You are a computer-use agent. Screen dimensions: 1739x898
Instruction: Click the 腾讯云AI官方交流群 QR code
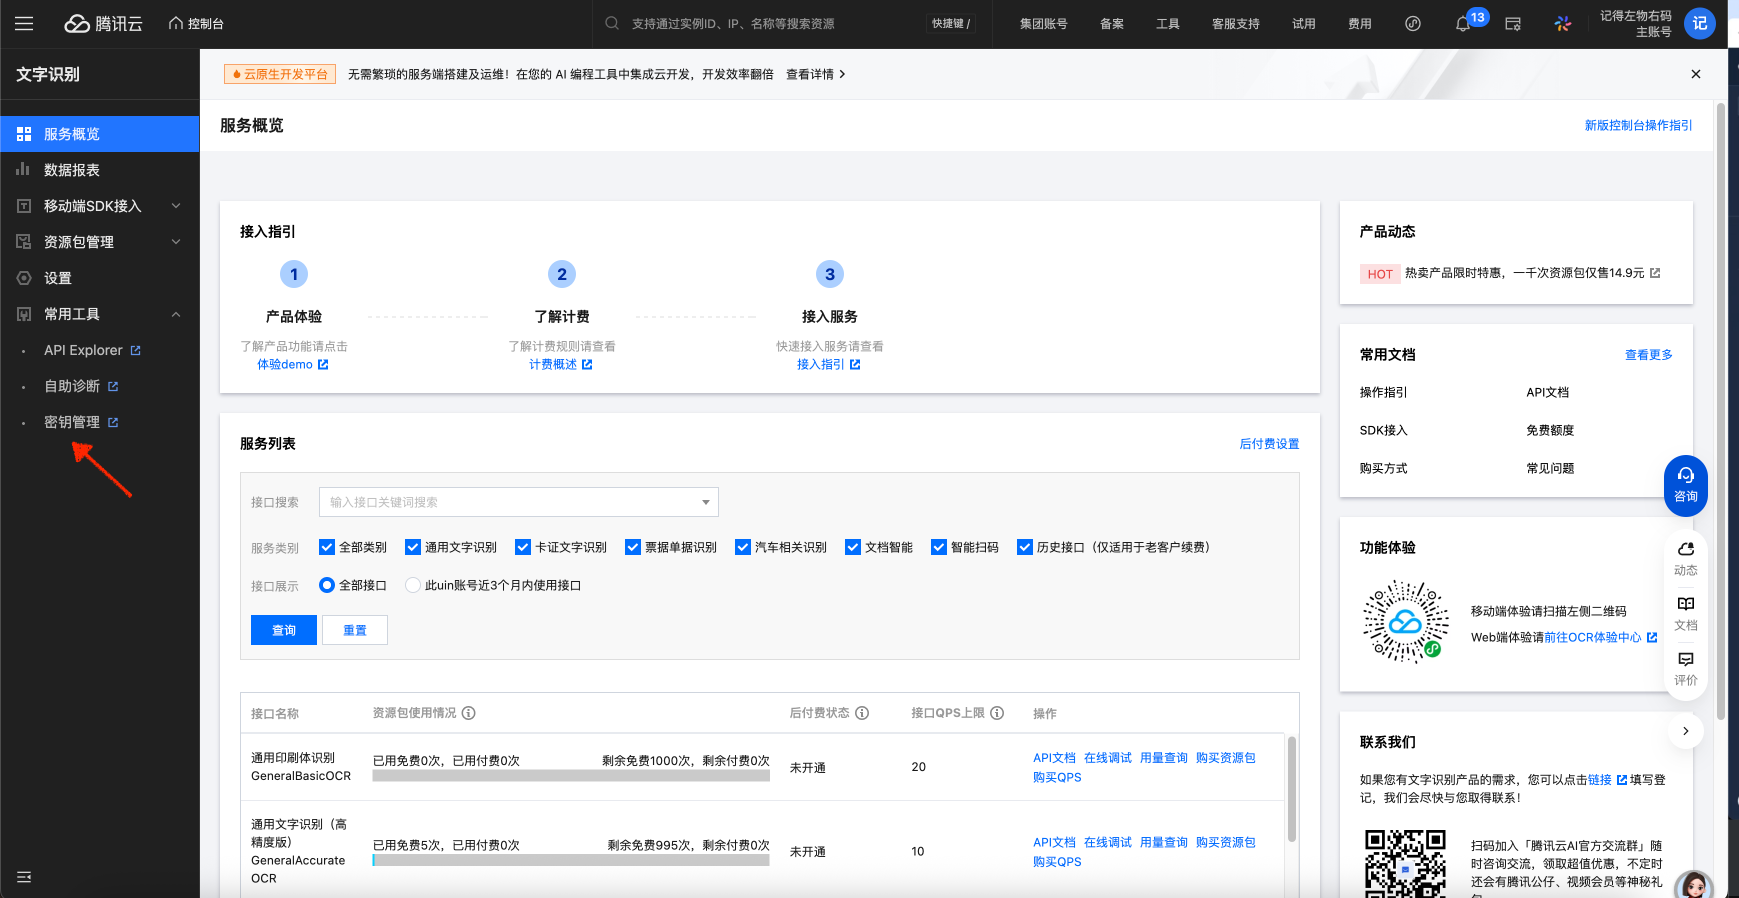pyautogui.click(x=1405, y=863)
